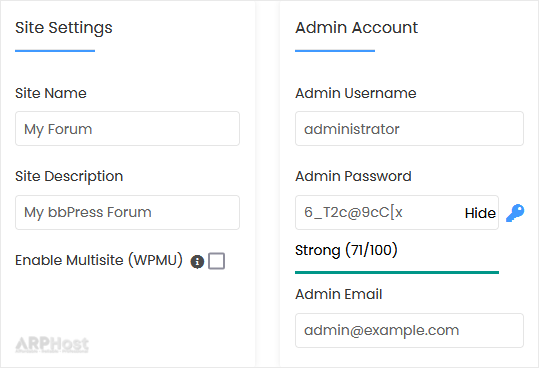Image resolution: width=539 pixels, height=368 pixels.
Task: Hide the admin password text
Action: [480, 213]
